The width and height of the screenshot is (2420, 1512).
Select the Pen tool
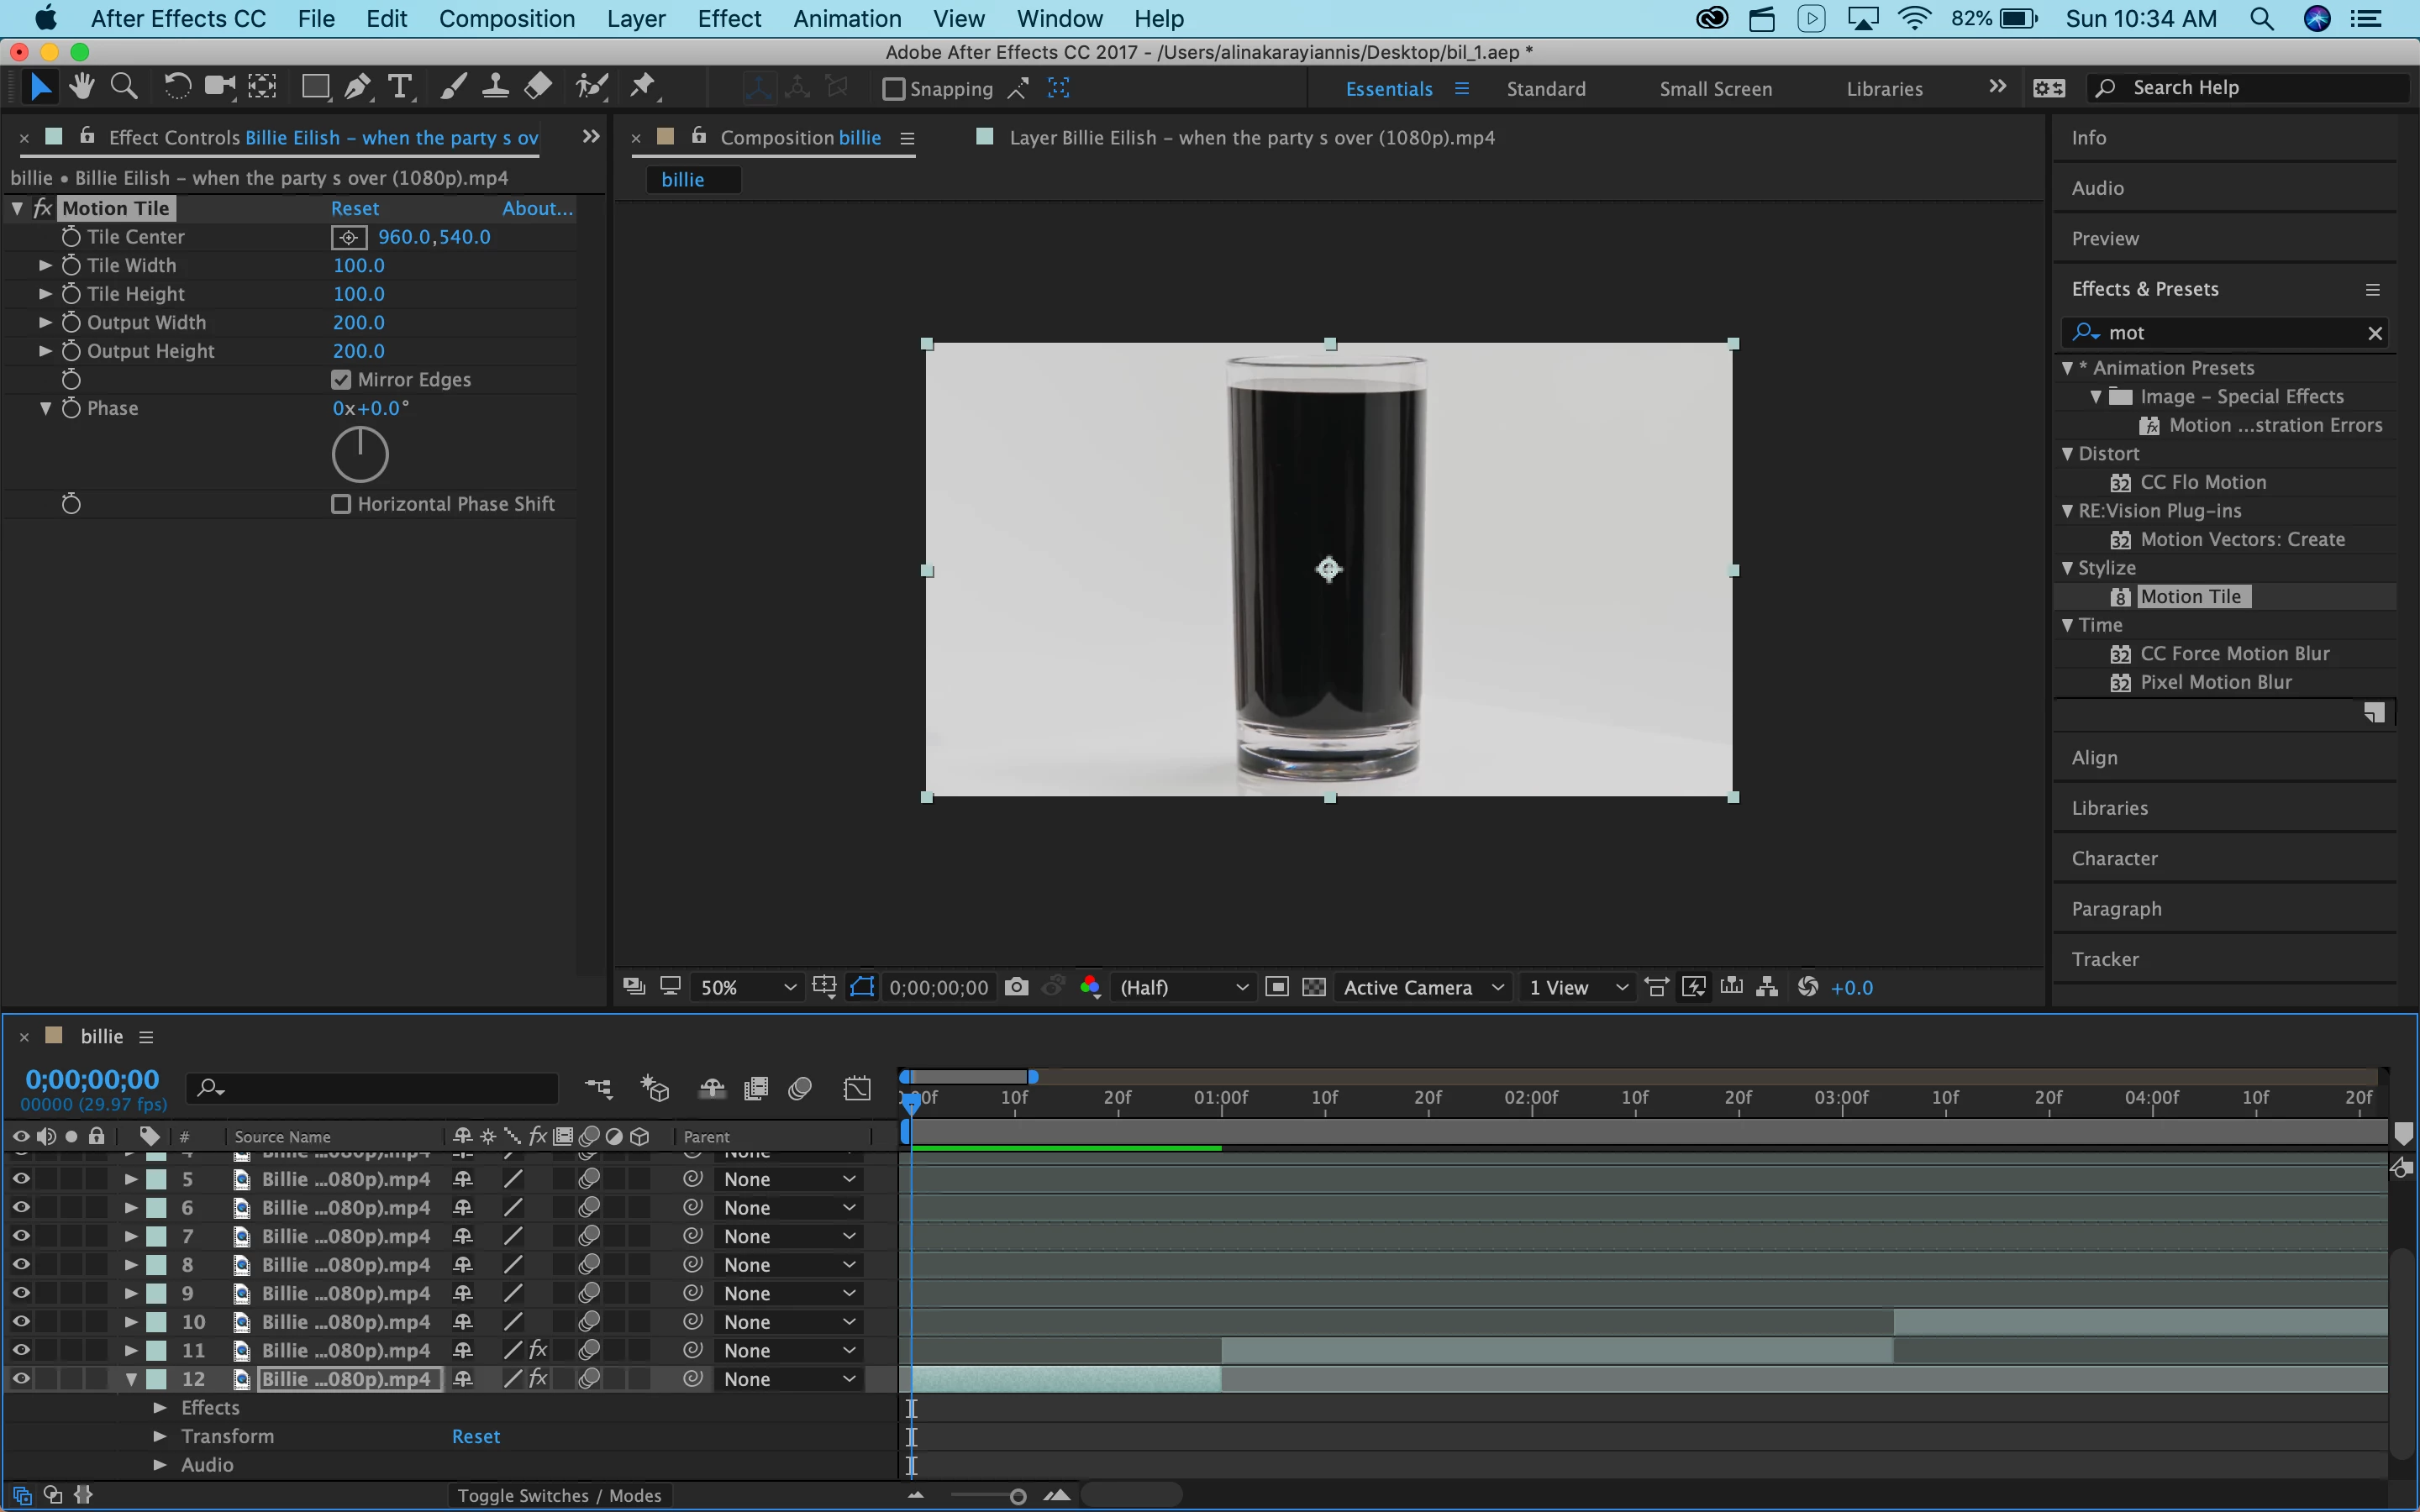[357, 88]
